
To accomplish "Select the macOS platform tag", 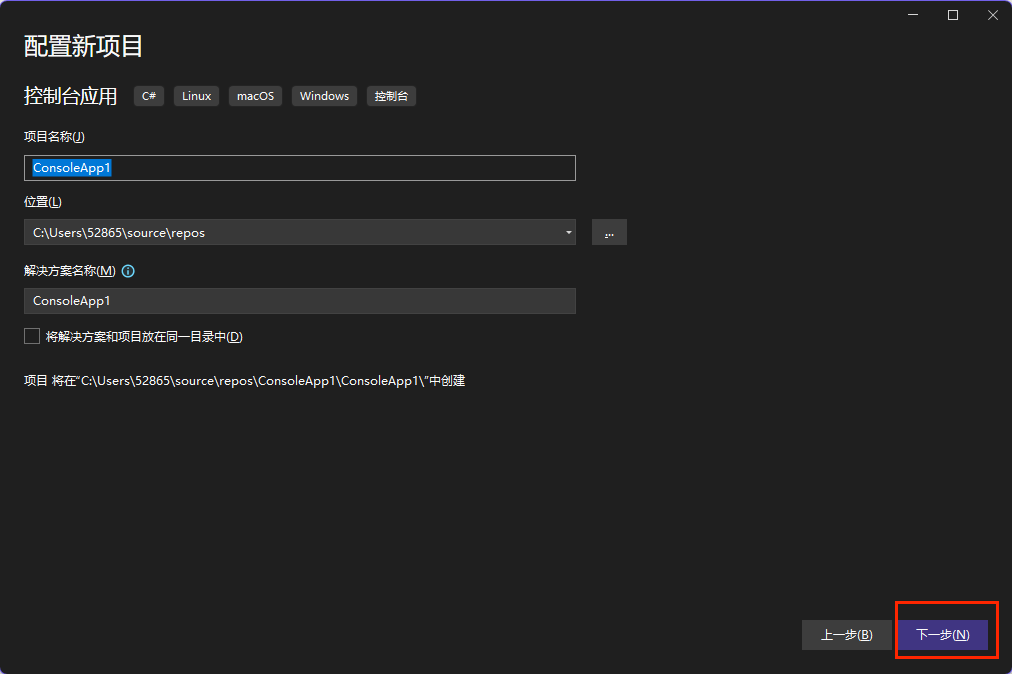I will [255, 96].
